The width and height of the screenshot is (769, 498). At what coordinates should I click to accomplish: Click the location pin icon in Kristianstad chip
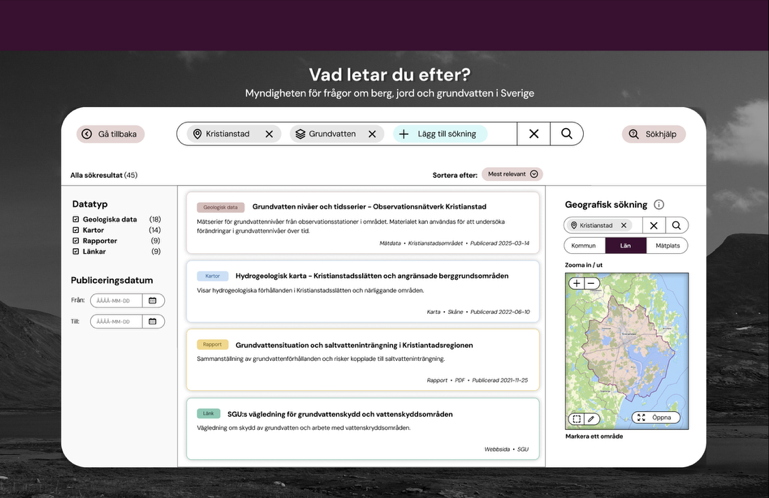(x=197, y=134)
